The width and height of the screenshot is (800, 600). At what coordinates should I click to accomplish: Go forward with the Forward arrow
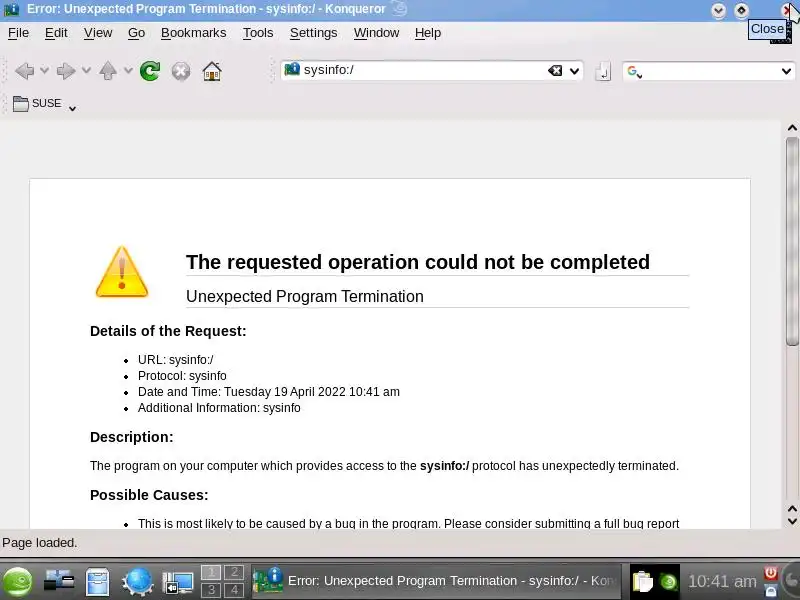66,71
